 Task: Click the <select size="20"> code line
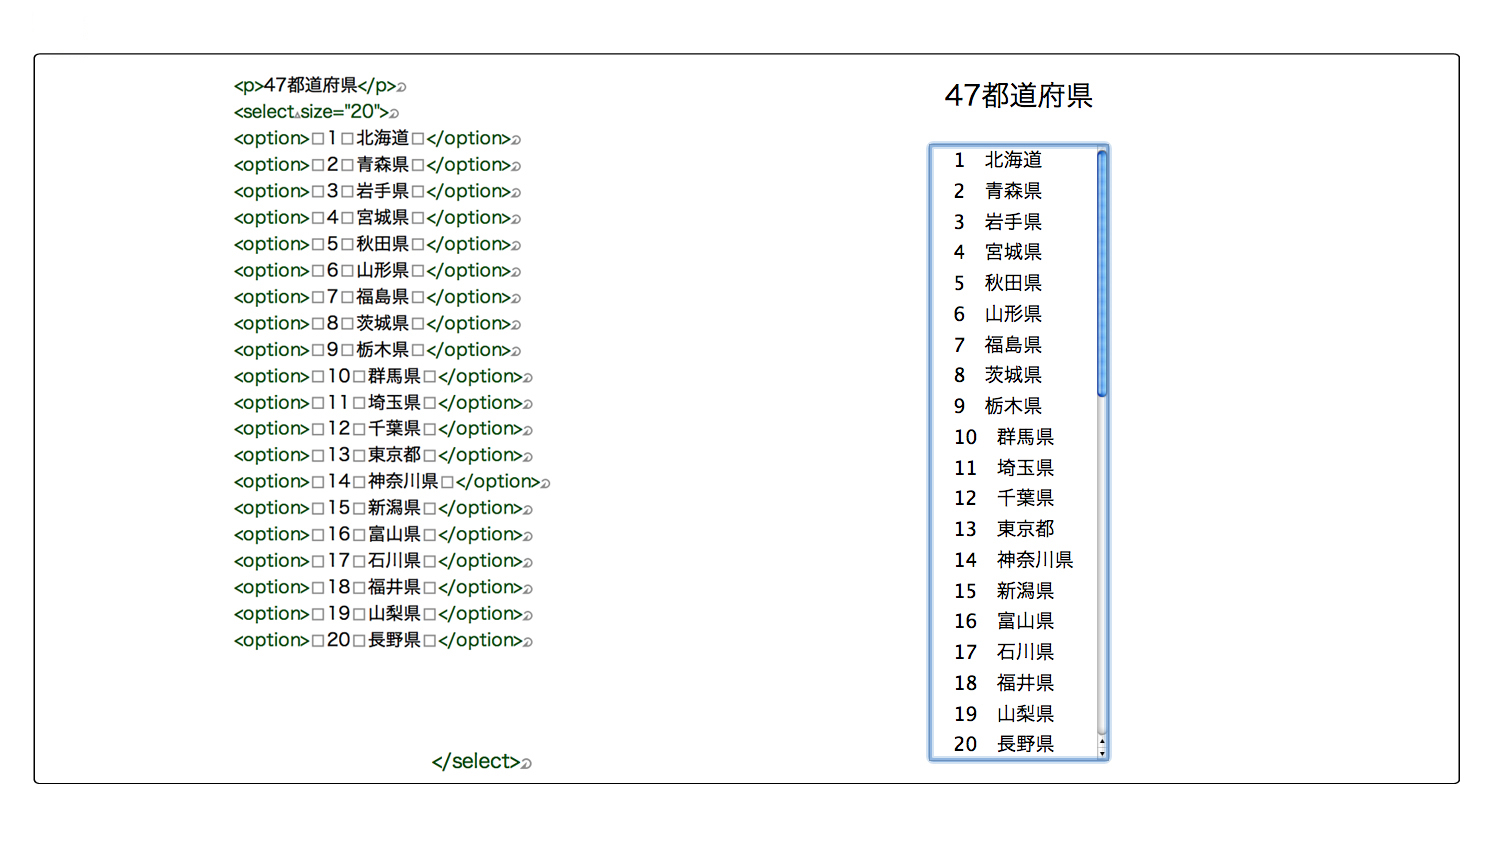[316, 112]
